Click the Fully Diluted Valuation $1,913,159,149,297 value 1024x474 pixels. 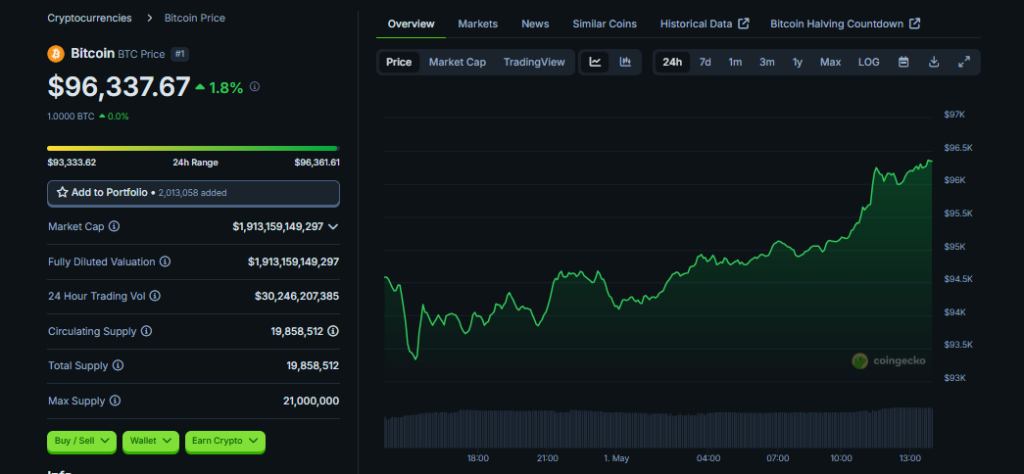pos(293,262)
